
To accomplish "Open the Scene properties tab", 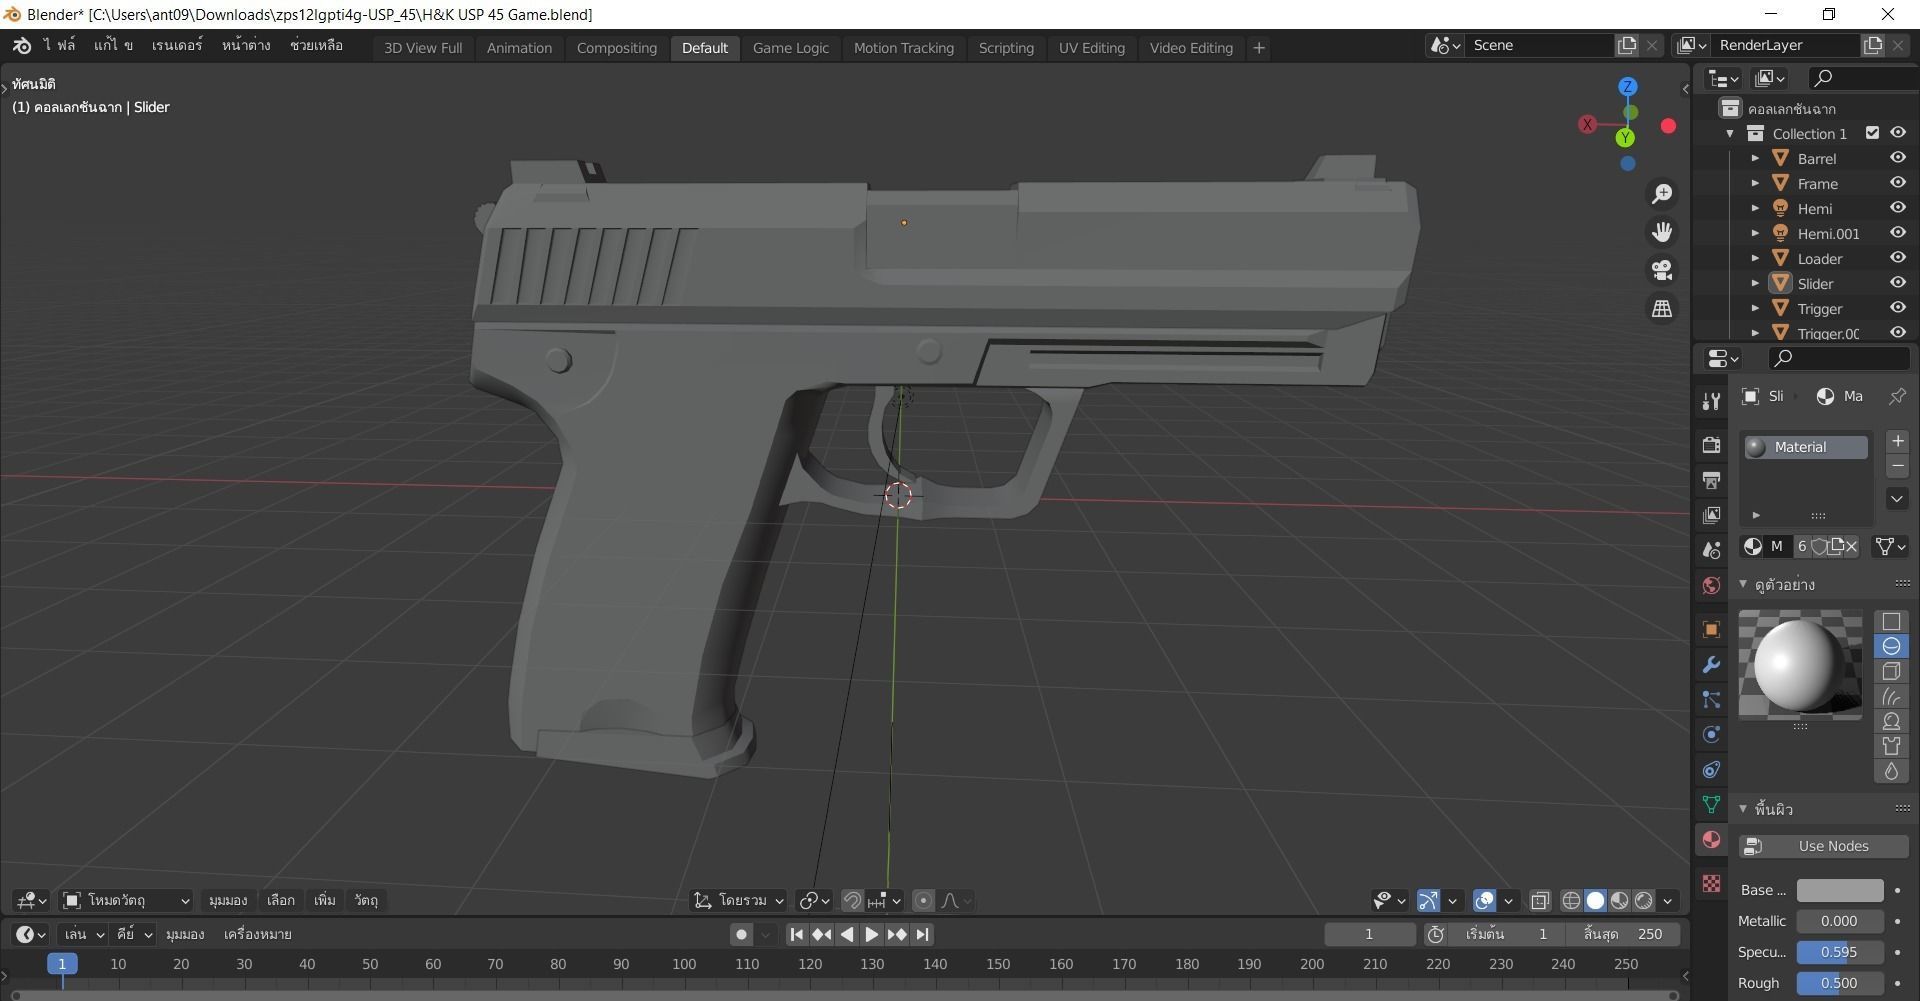I will pyautogui.click(x=1711, y=550).
